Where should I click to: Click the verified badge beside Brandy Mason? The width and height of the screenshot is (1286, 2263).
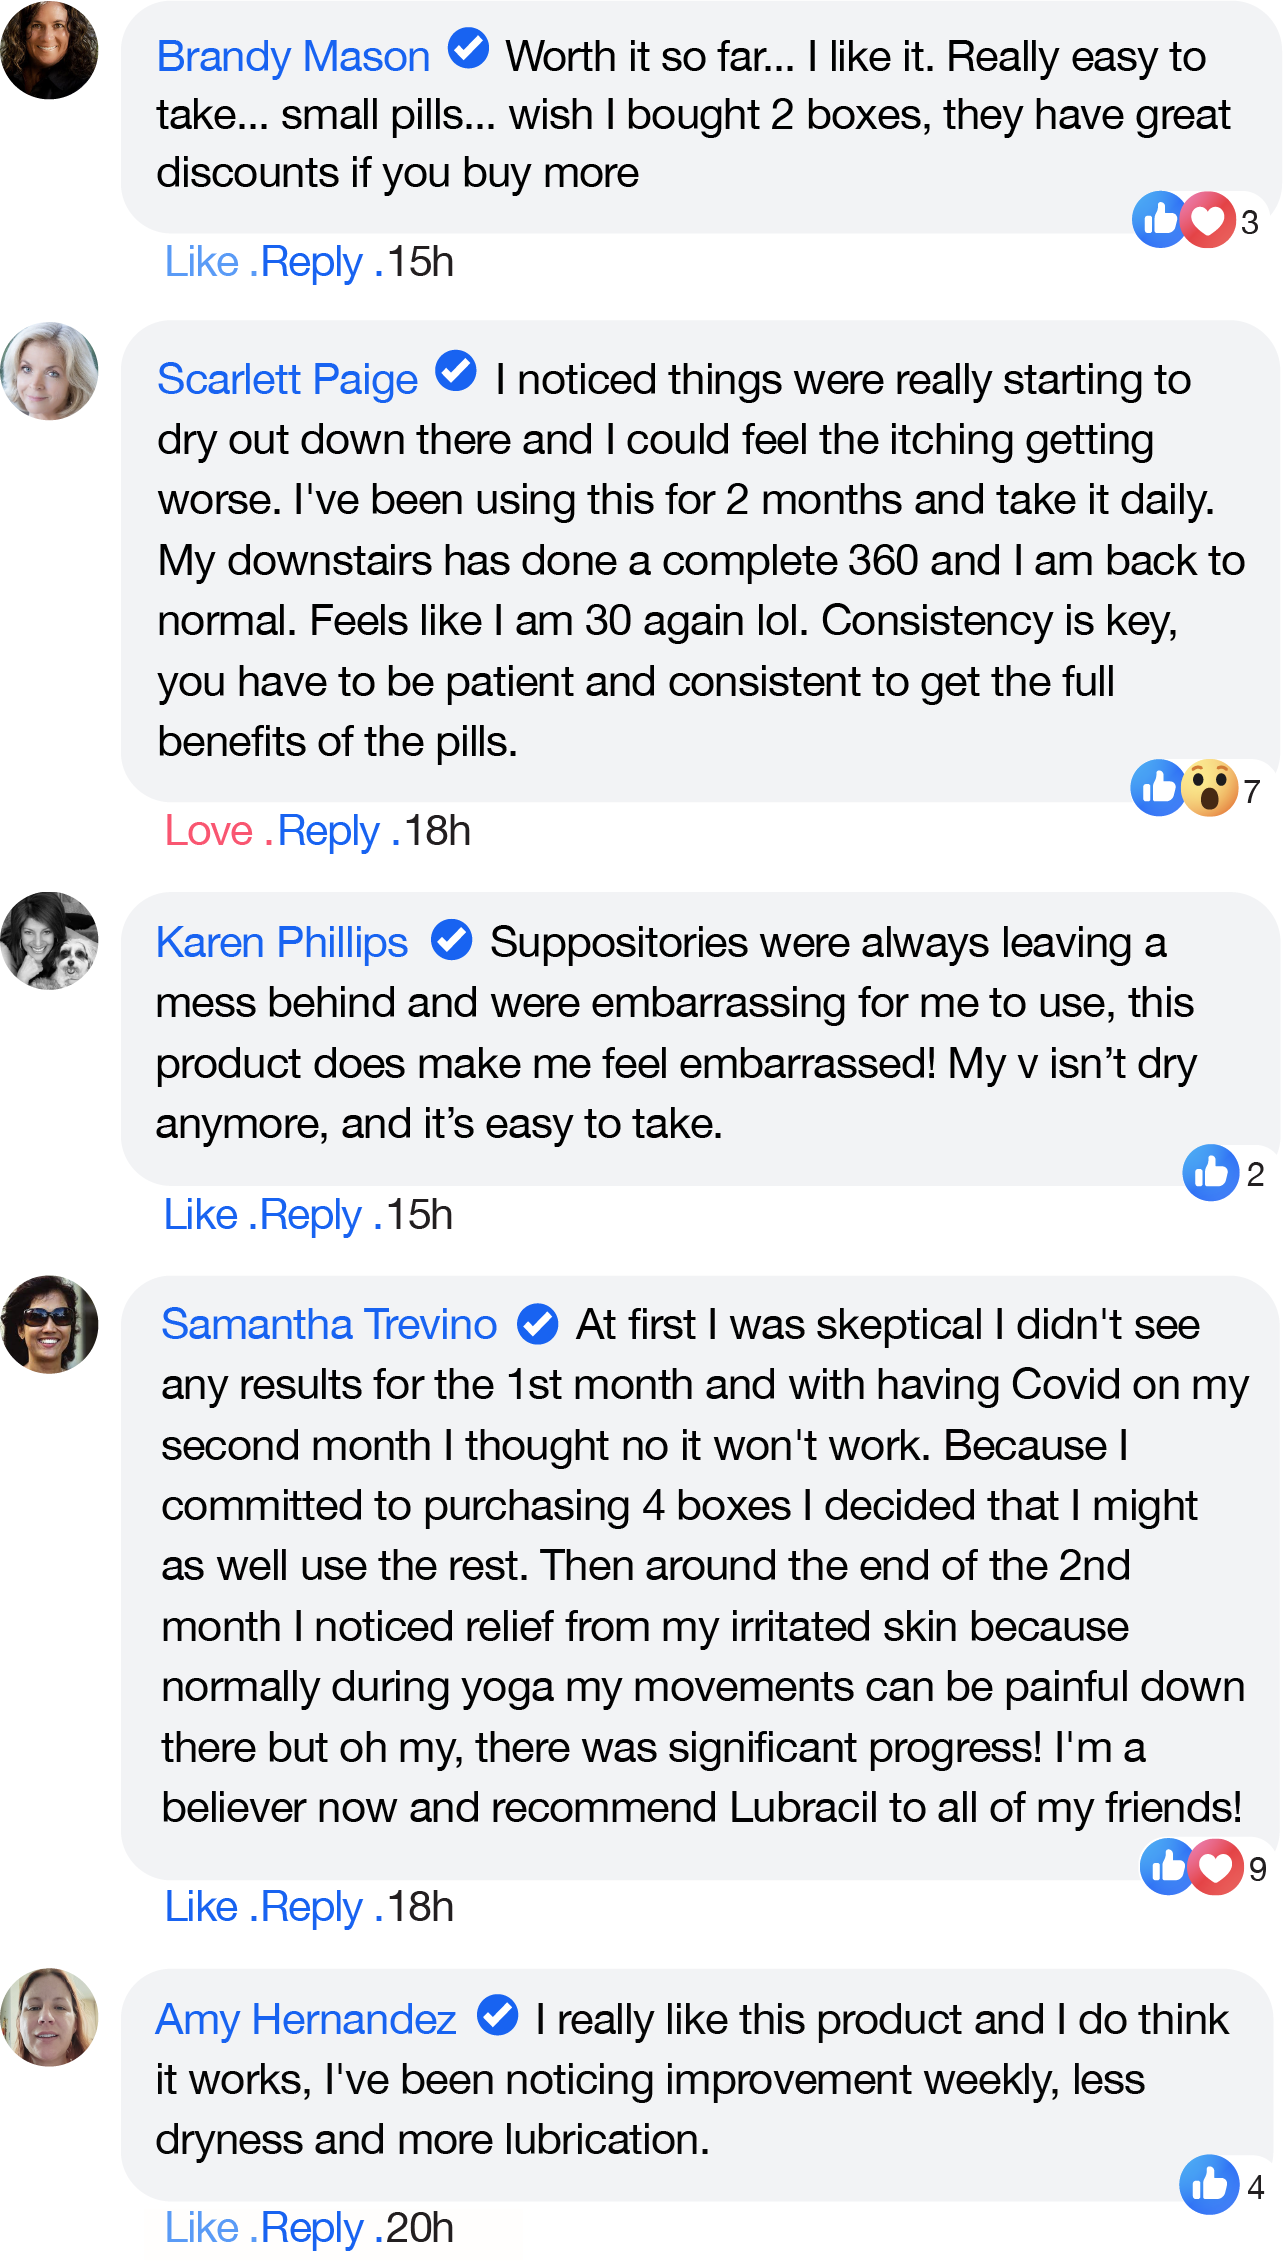point(468,49)
